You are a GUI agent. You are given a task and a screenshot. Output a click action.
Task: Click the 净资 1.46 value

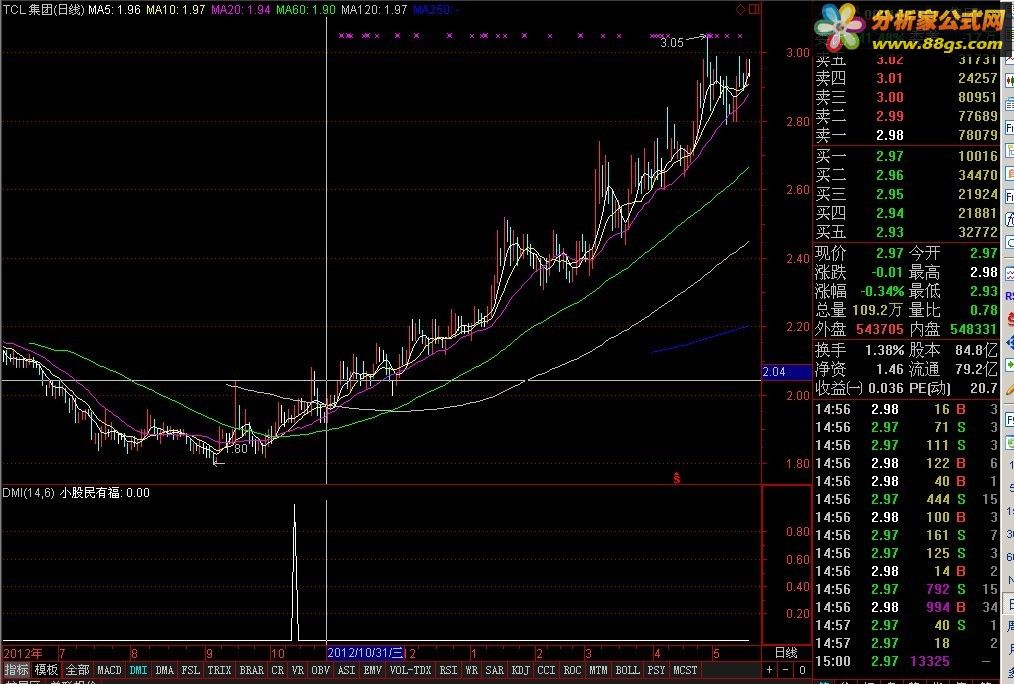pyautogui.click(x=890, y=369)
